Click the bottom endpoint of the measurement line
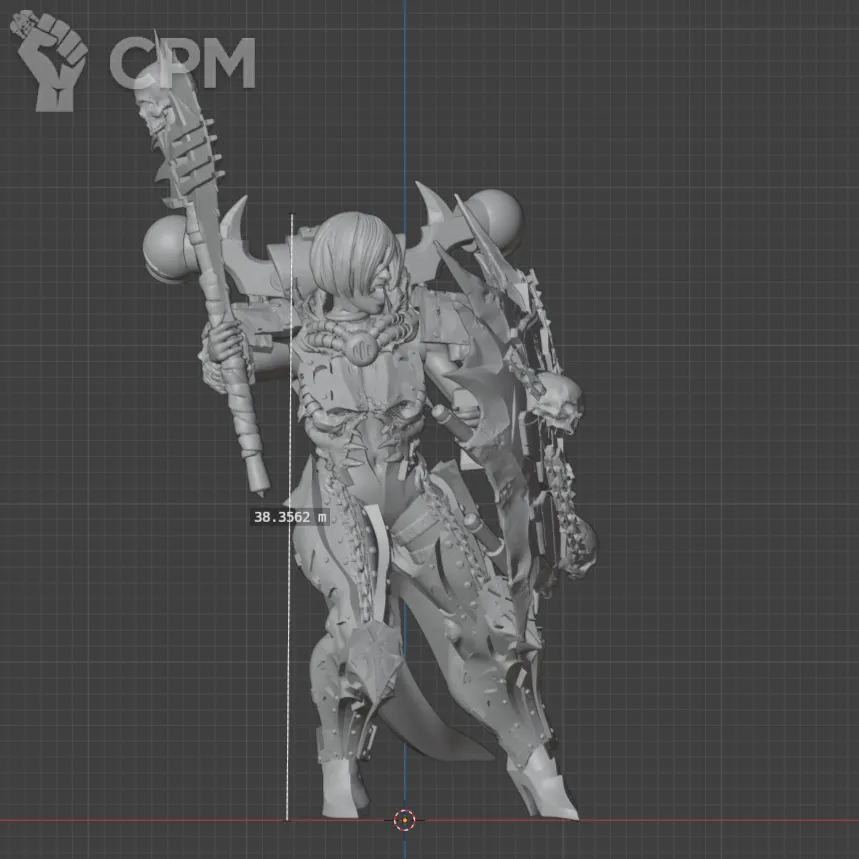This screenshot has height=859, width=859. (289, 819)
